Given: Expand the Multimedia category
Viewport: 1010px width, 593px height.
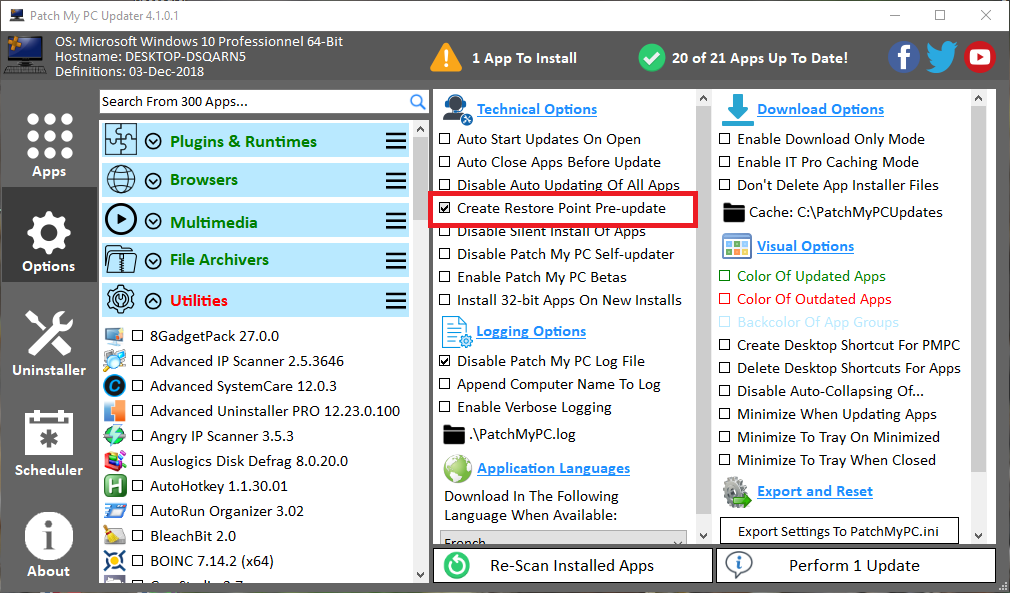Looking at the screenshot, I should (x=153, y=222).
